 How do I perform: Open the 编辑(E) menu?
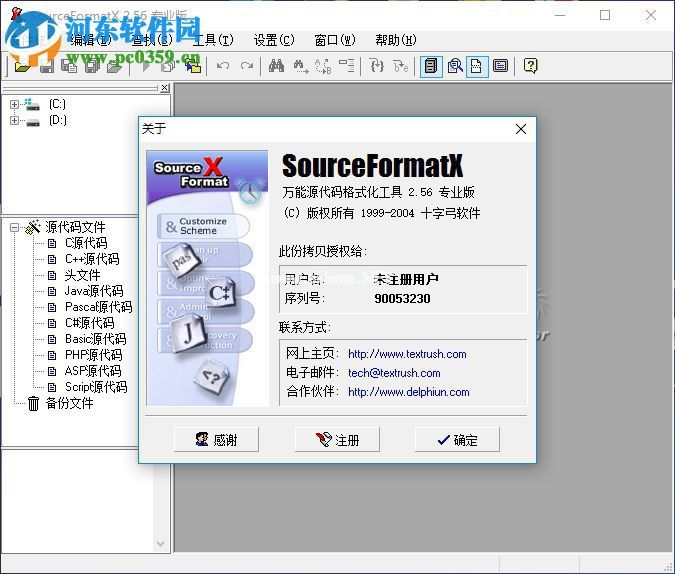(90, 40)
